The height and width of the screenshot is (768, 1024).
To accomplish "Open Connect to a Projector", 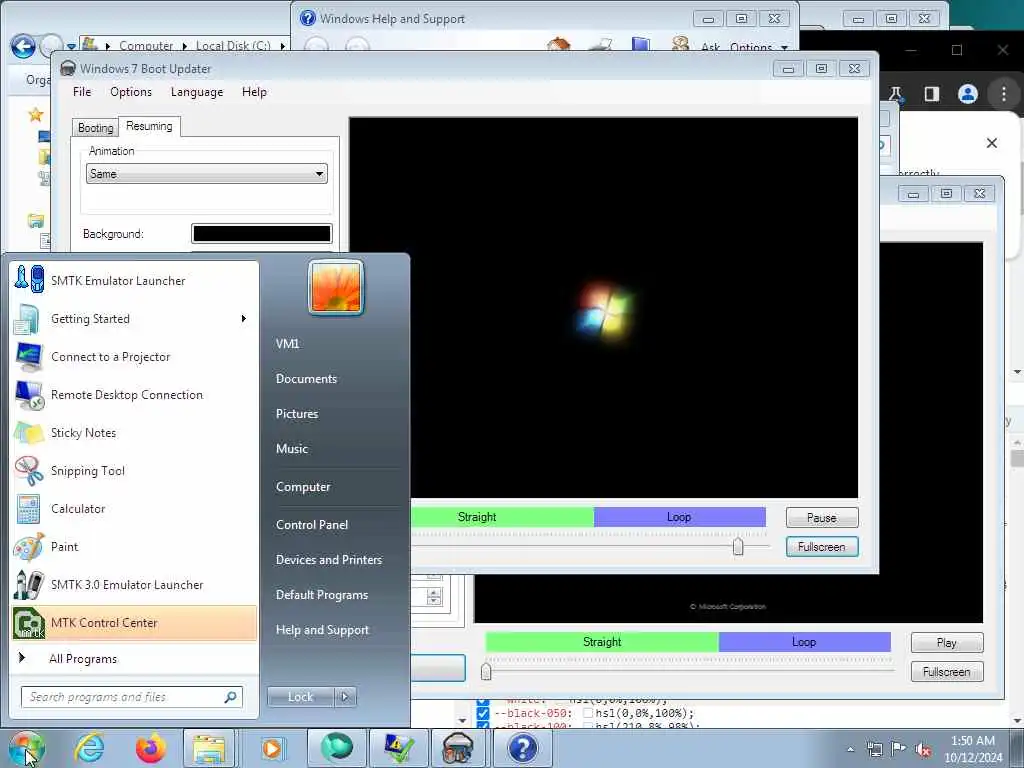I will click(134, 357).
